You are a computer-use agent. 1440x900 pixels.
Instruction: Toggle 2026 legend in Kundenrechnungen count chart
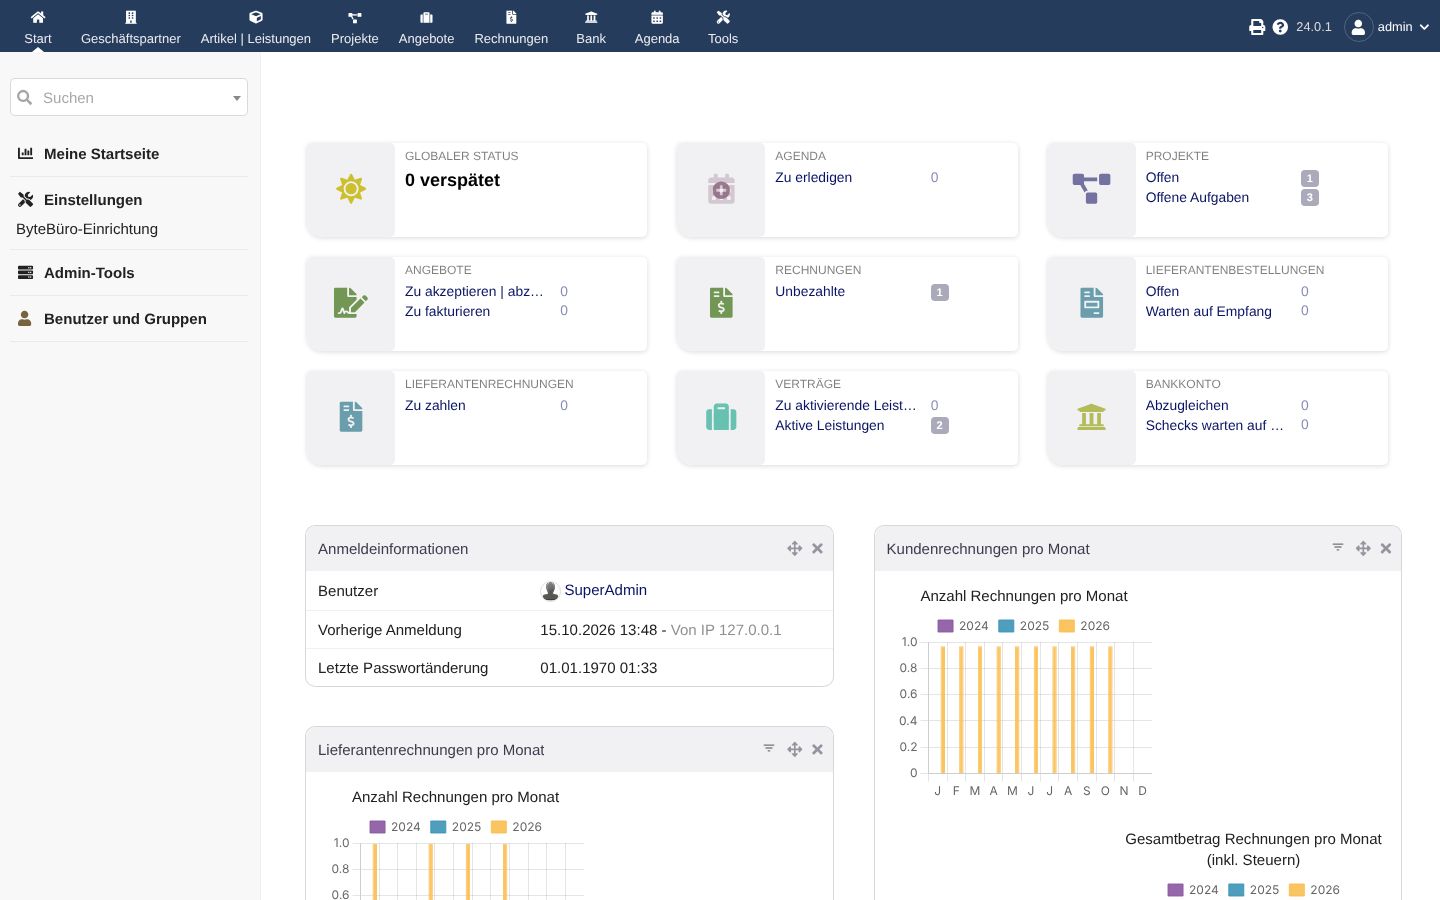click(1084, 626)
